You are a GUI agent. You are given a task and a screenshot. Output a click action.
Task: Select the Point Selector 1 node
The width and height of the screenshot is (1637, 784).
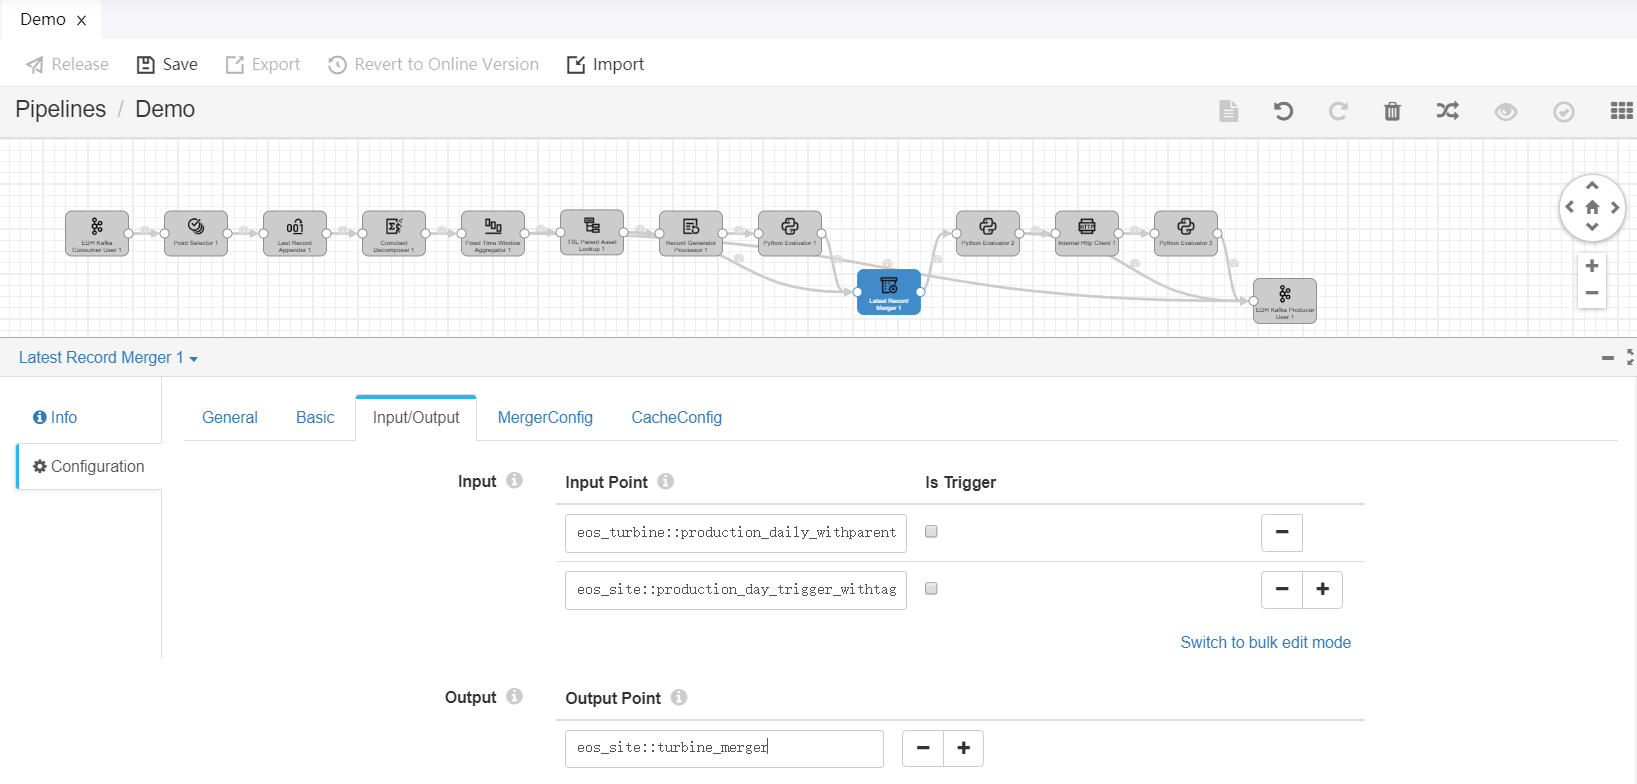tap(196, 233)
